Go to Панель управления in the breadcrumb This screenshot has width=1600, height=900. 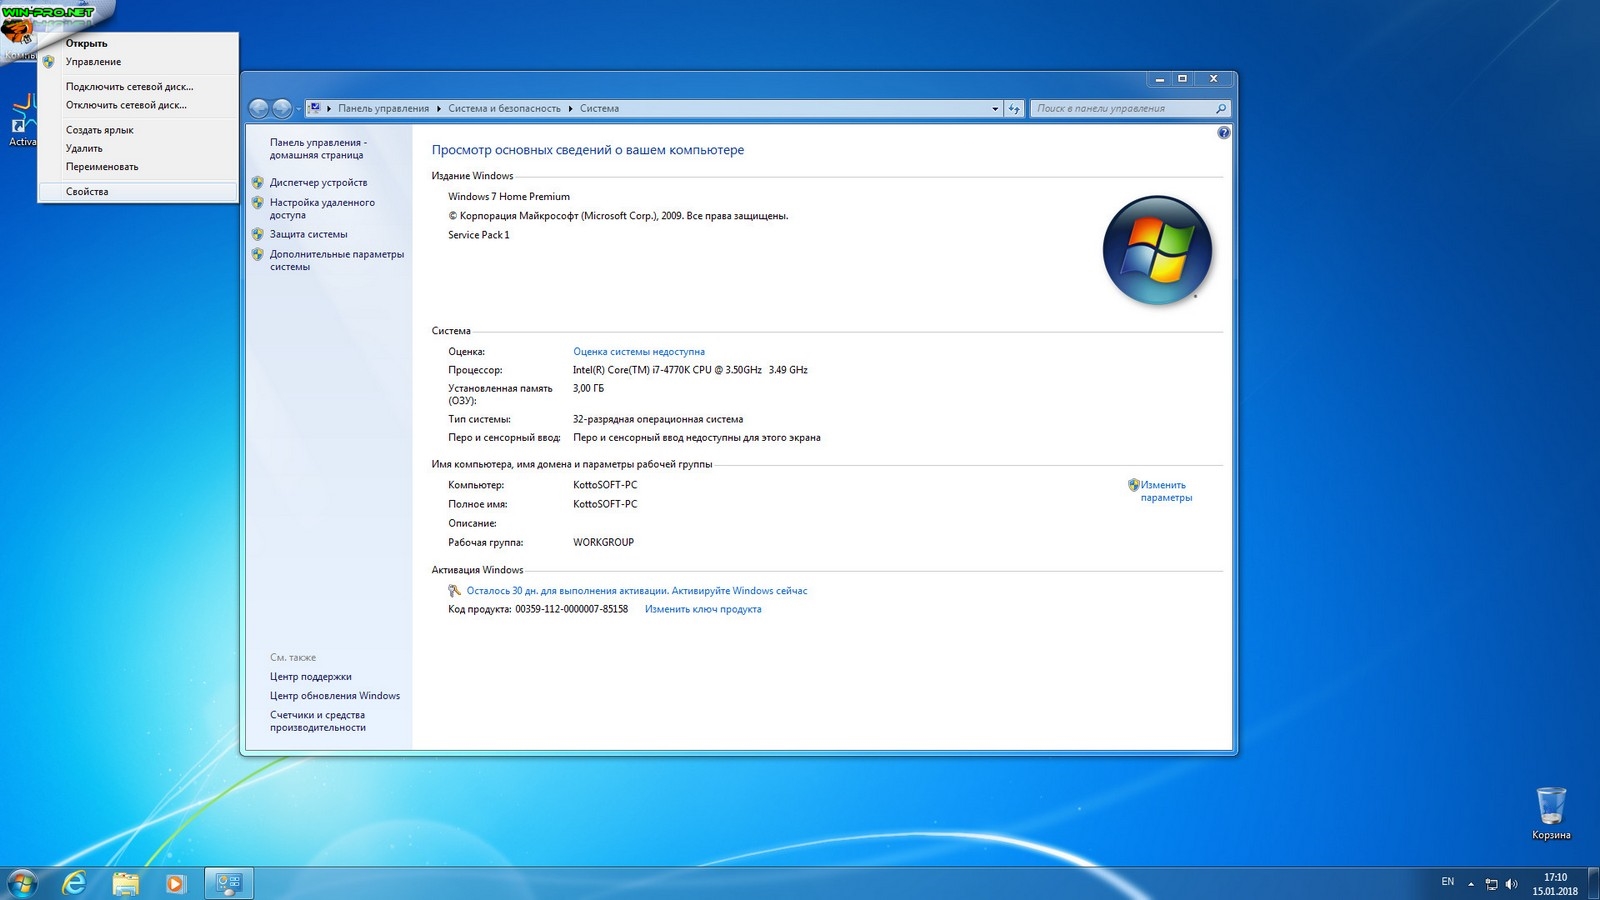[x=383, y=108]
